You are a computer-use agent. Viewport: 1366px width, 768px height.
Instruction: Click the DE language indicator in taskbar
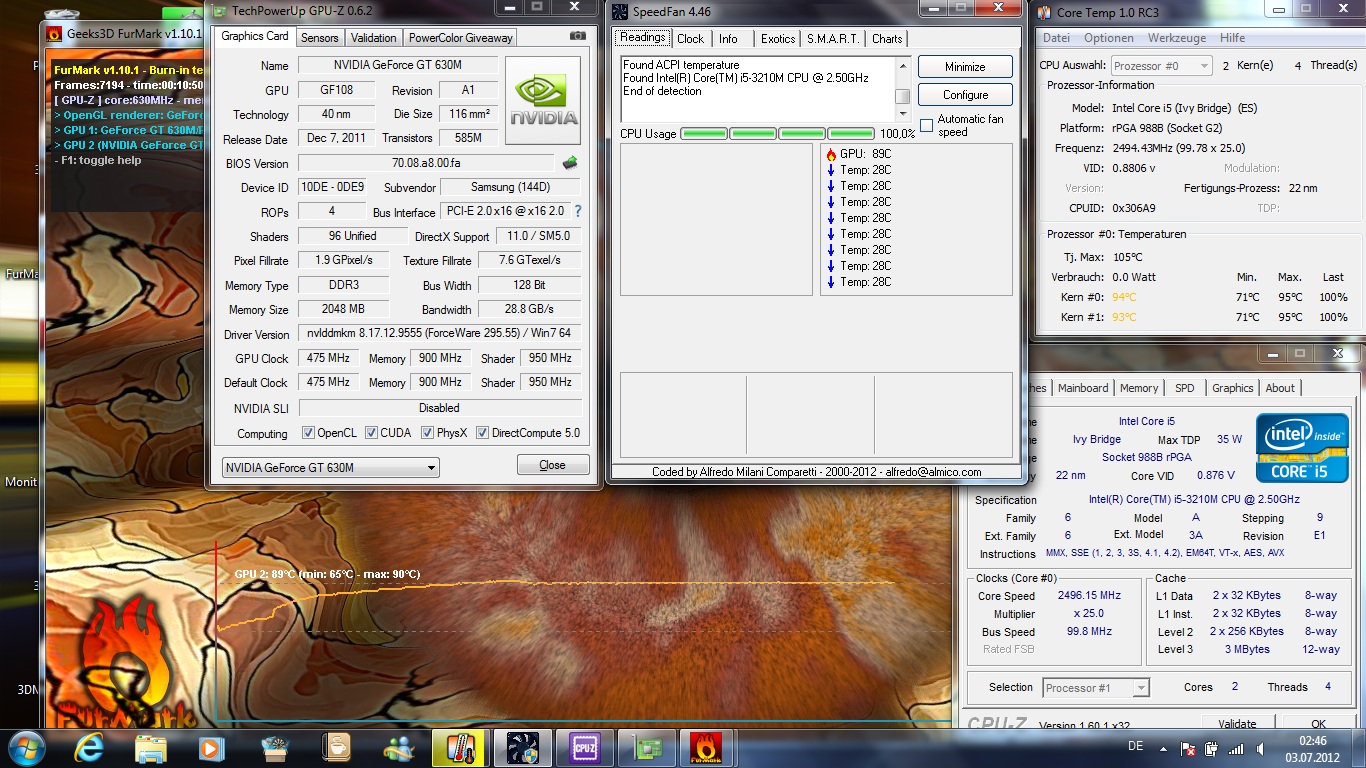(1135, 746)
